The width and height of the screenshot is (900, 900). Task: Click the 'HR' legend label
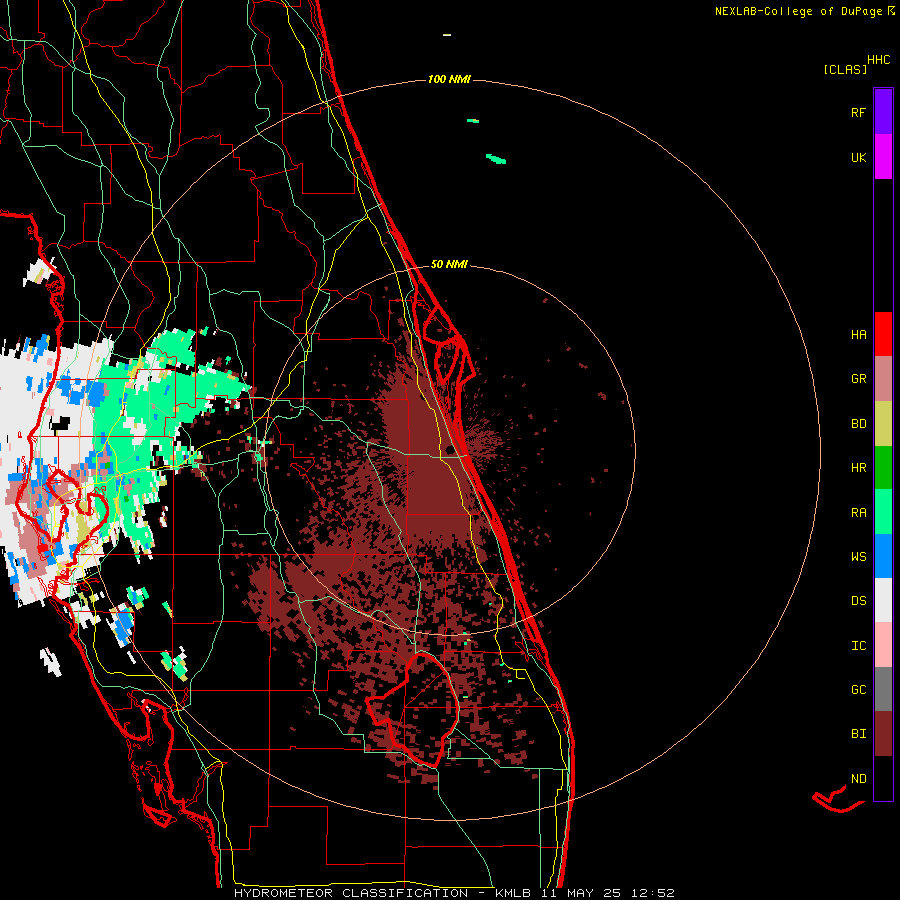pos(858,467)
